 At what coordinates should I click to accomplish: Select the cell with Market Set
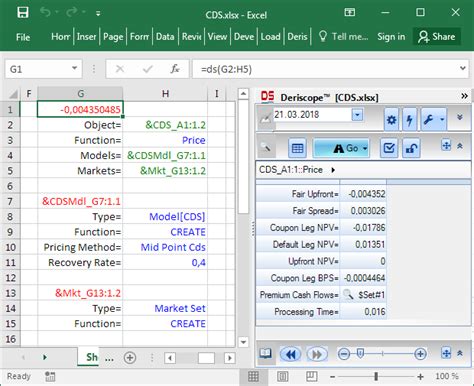(165, 308)
